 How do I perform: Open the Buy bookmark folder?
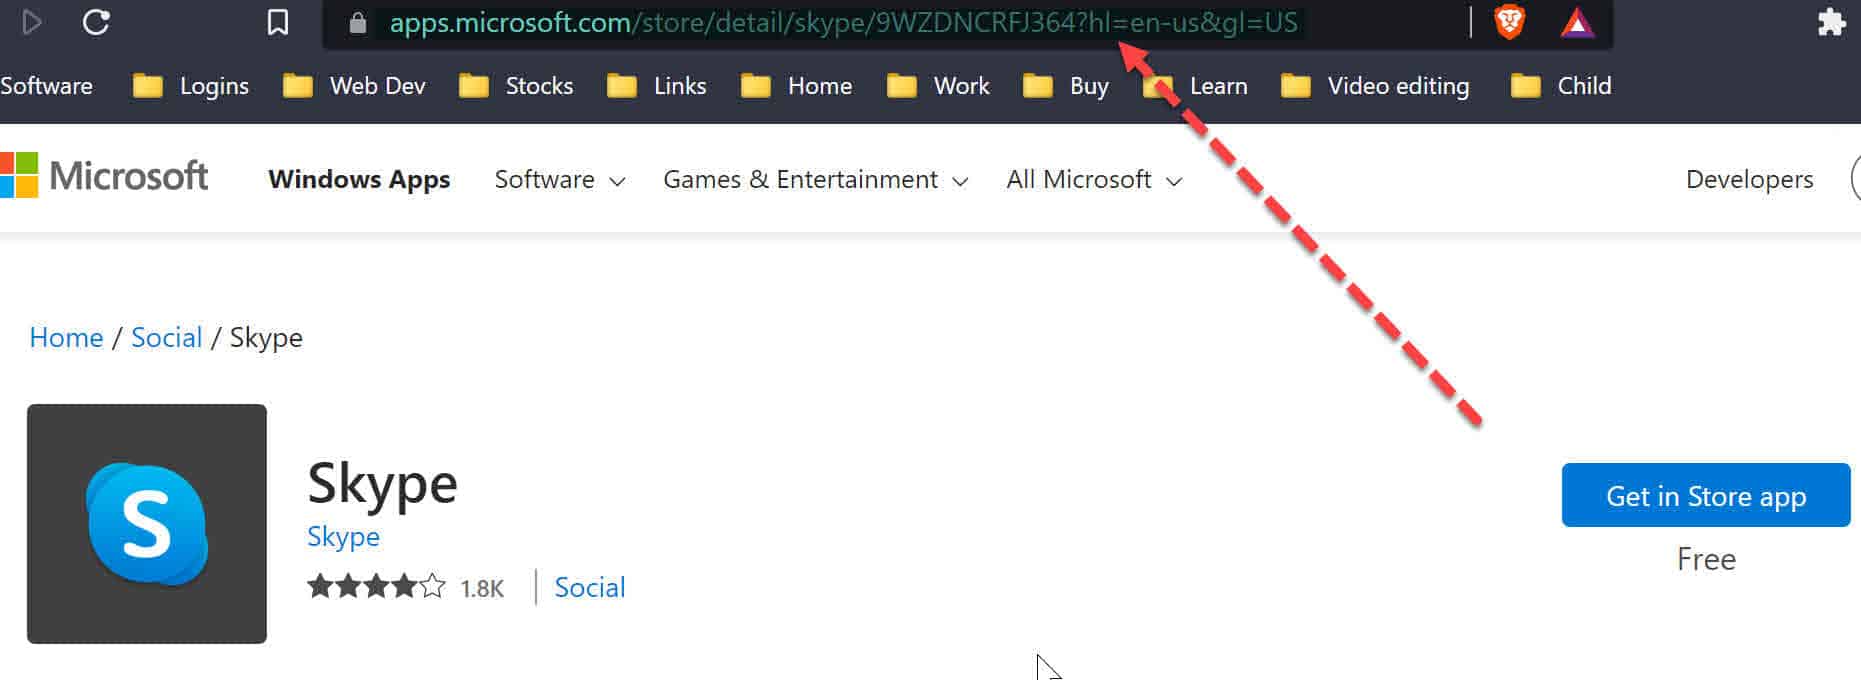1066,86
